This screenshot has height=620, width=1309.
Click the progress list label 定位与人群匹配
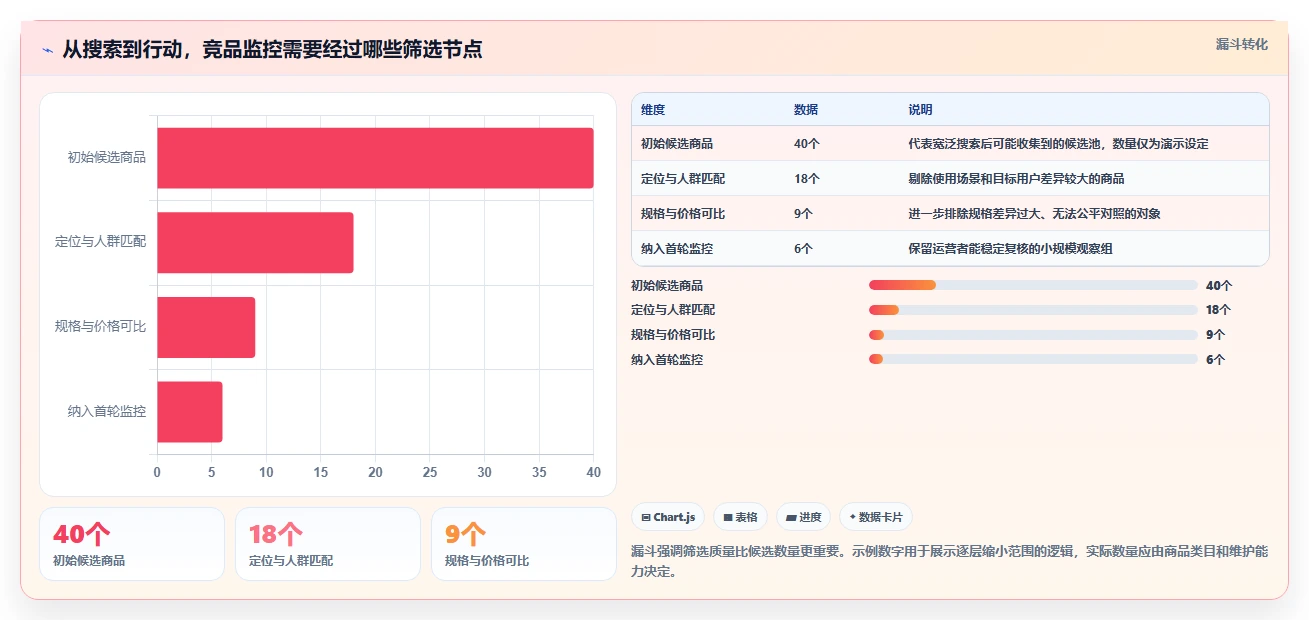point(673,310)
